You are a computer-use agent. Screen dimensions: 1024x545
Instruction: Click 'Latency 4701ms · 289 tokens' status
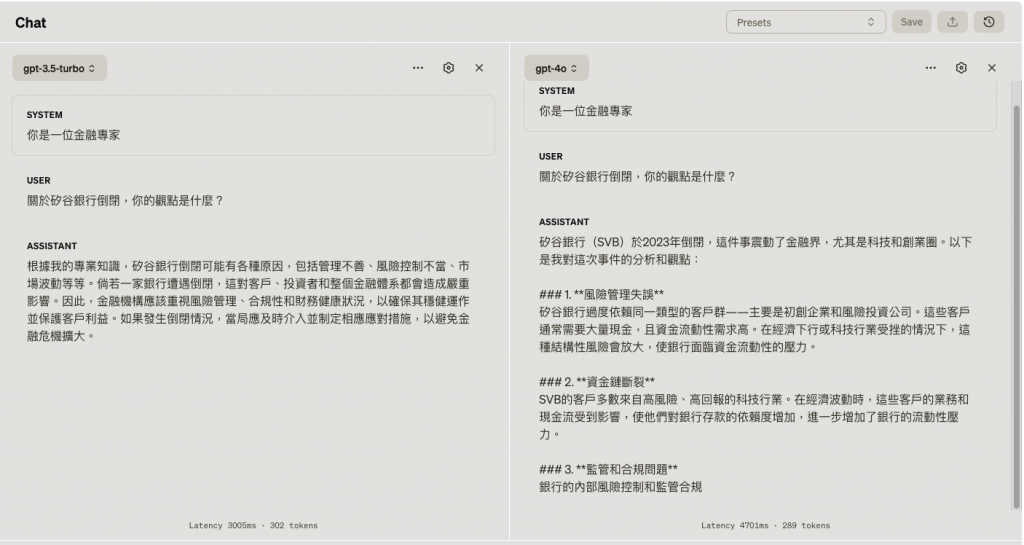click(x=765, y=525)
